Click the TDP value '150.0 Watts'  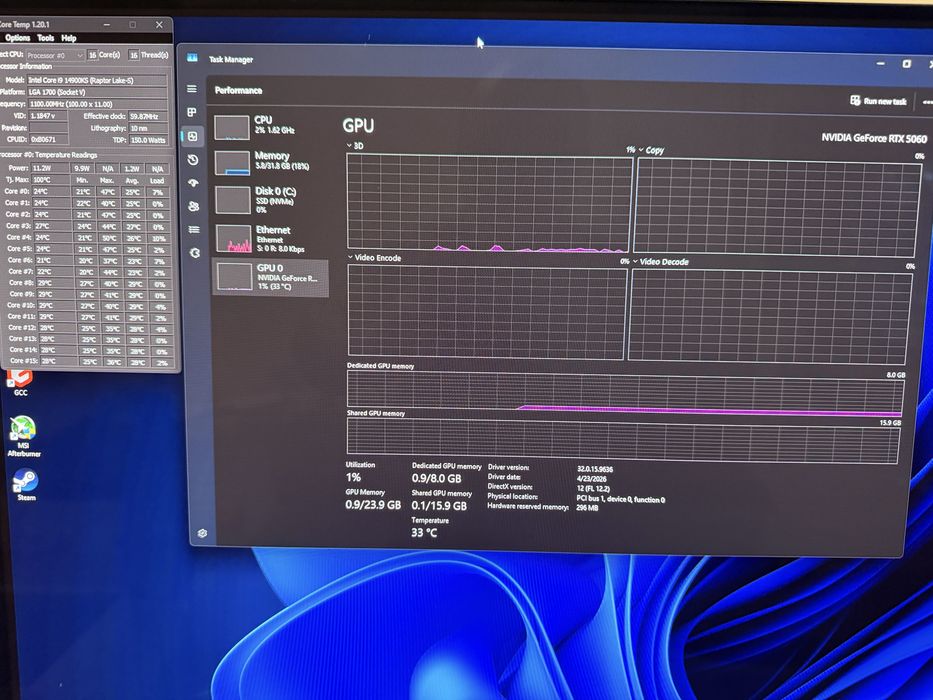(148, 140)
